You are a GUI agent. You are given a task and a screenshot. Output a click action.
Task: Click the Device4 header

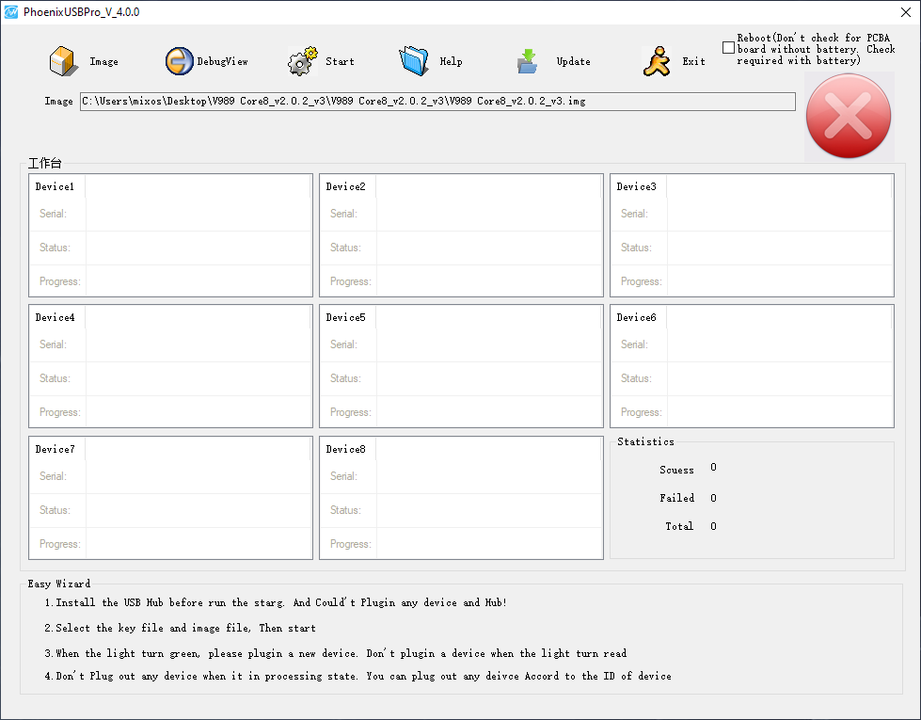[55, 317]
